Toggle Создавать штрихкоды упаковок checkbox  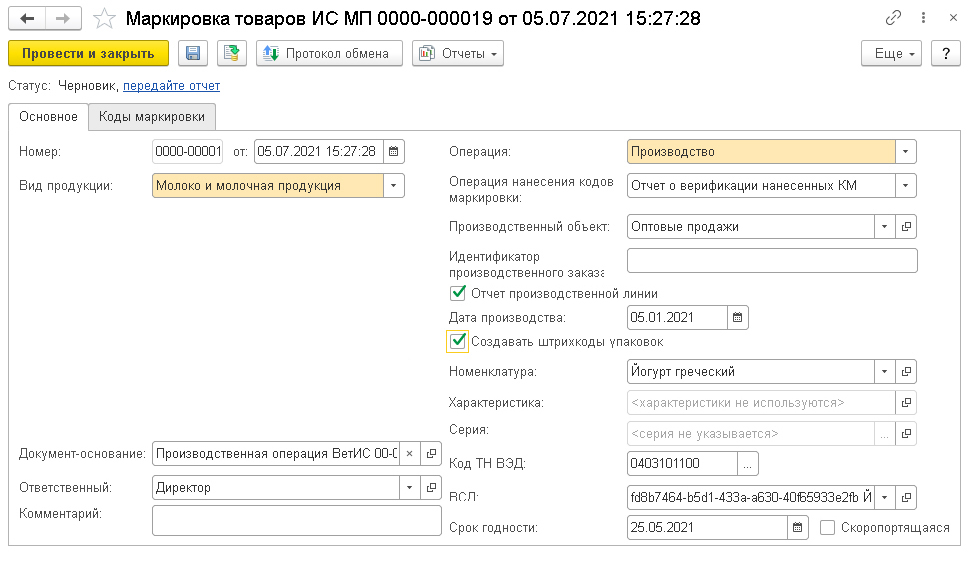[458, 341]
